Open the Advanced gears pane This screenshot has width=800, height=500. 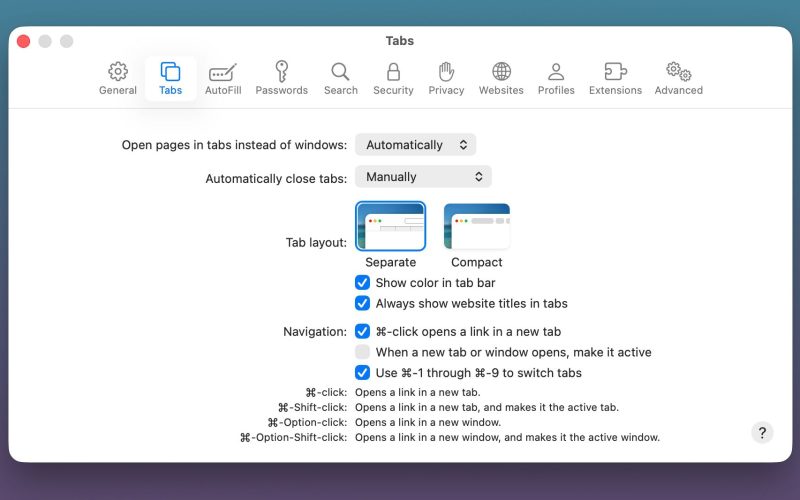coord(679,79)
